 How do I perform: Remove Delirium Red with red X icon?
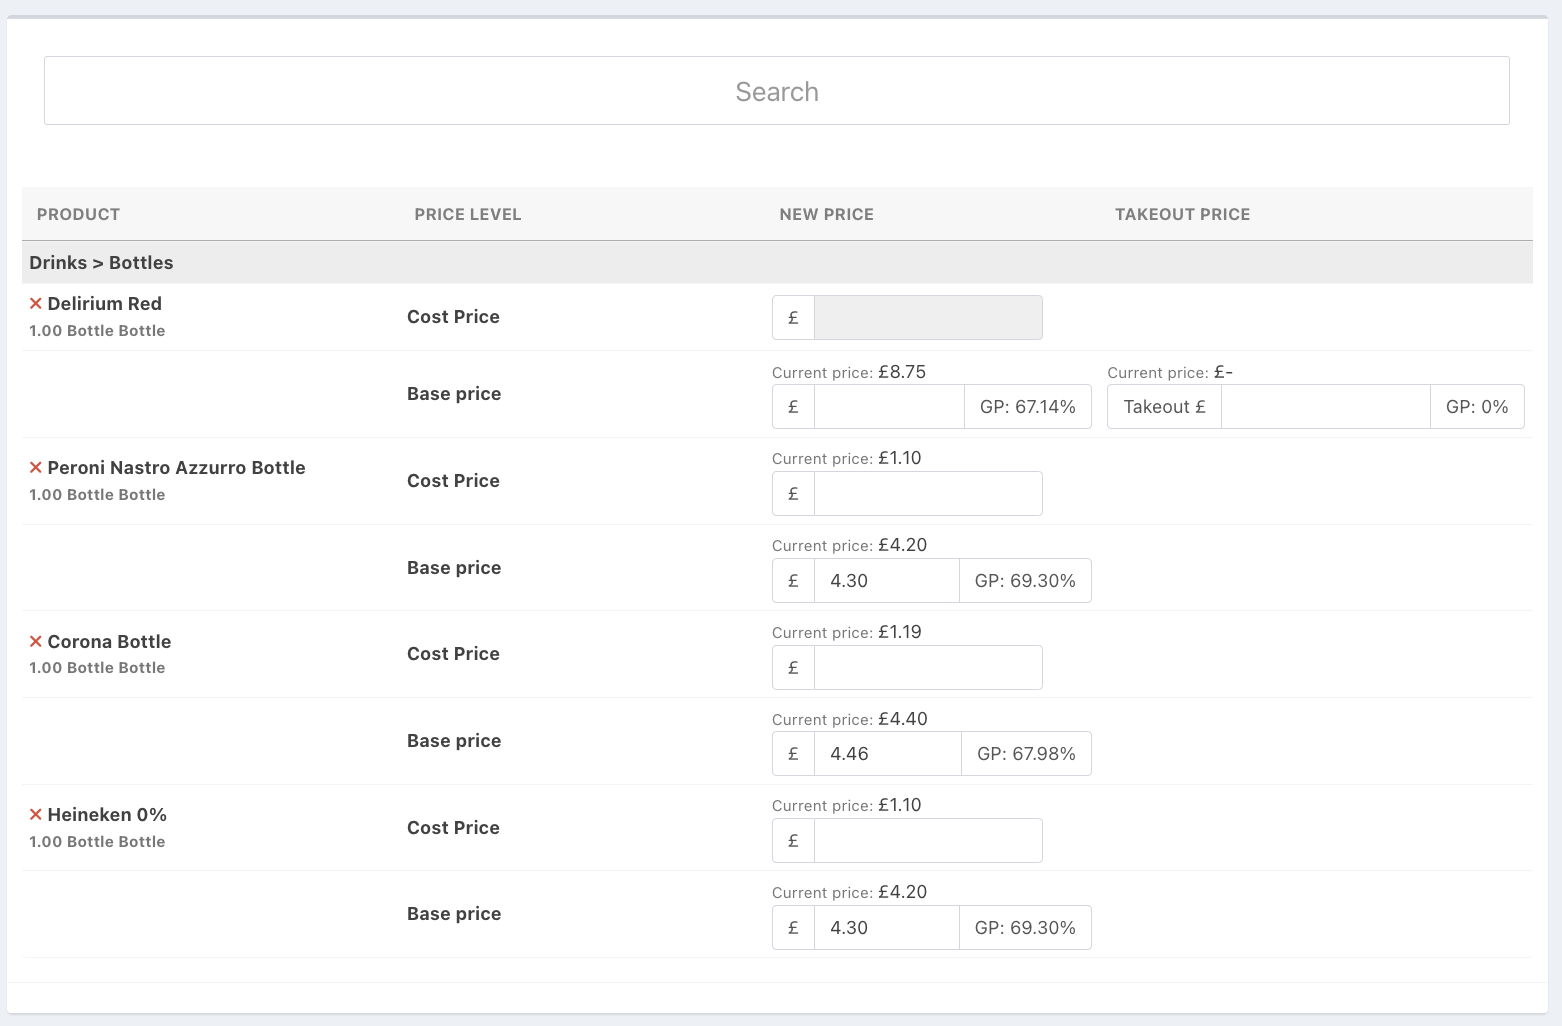click(x=36, y=304)
